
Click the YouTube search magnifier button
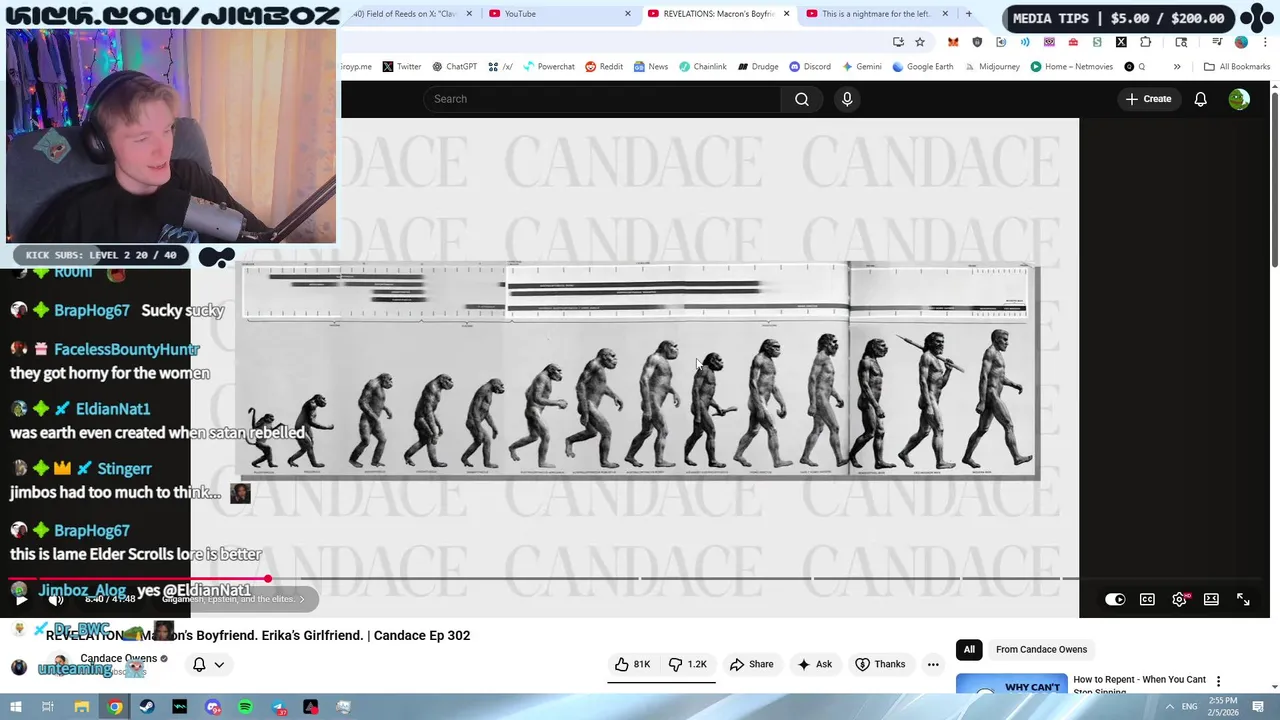(x=801, y=99)
